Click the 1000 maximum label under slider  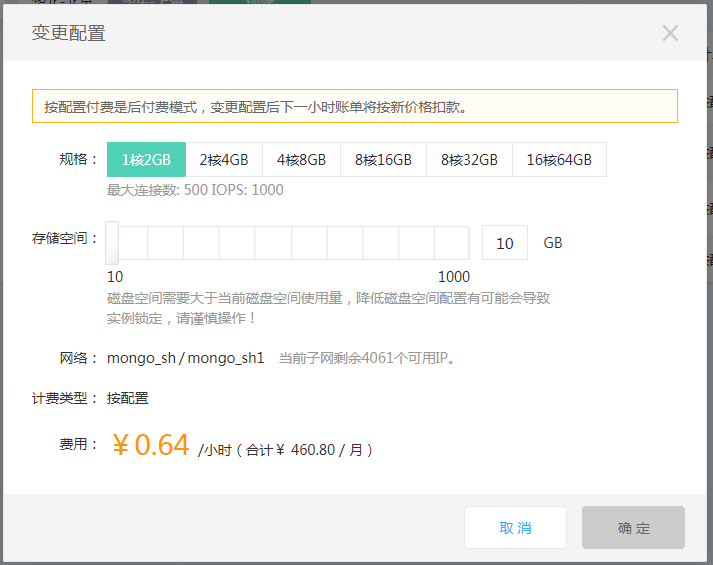[454, 276]
